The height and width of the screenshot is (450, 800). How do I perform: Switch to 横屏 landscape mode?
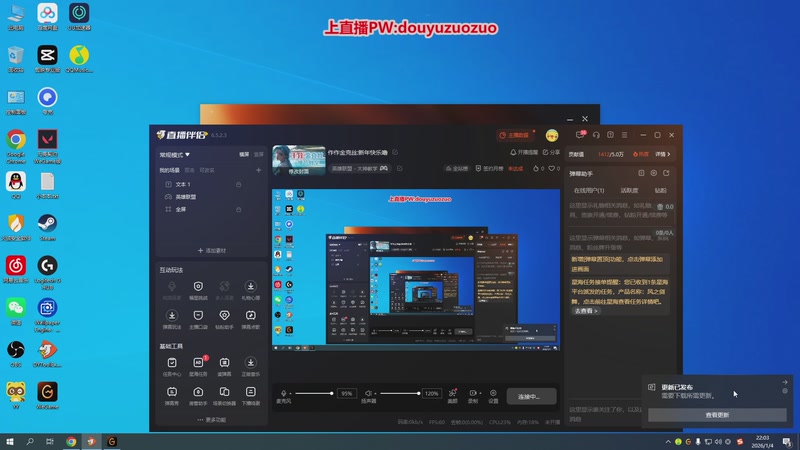tap(244, 154)
